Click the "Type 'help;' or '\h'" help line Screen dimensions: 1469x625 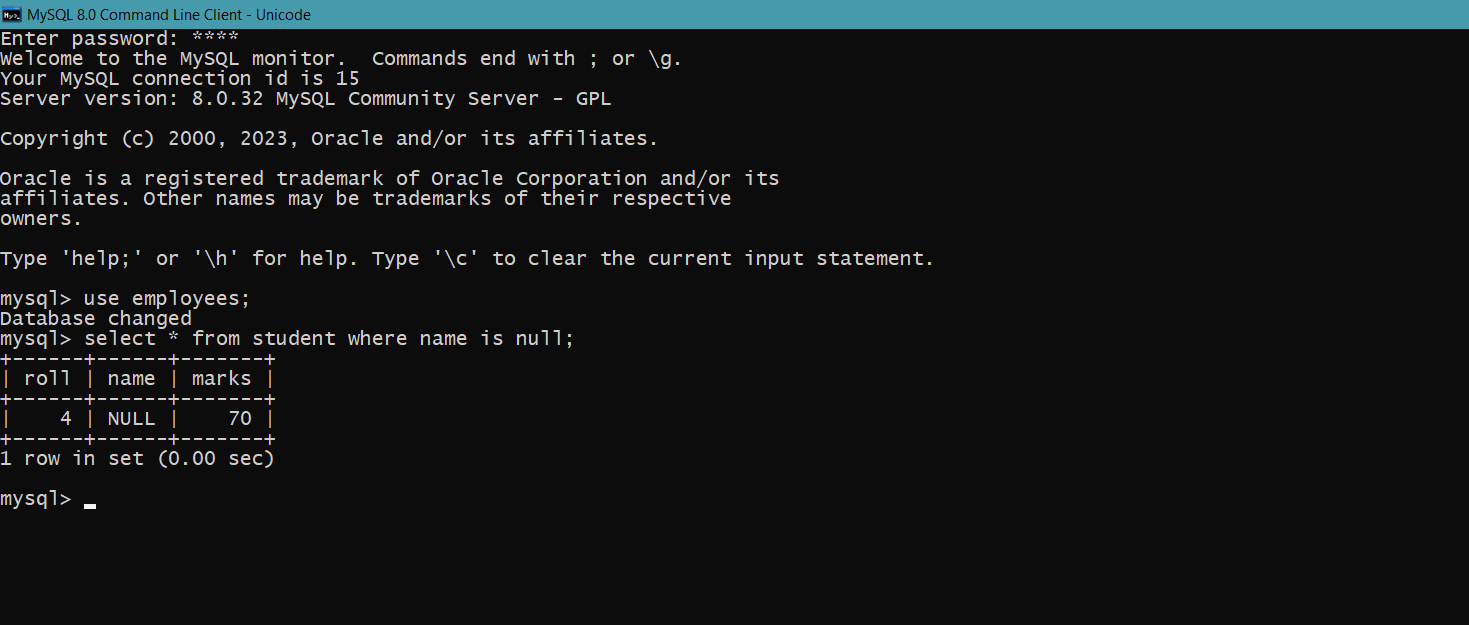point(467,259)
